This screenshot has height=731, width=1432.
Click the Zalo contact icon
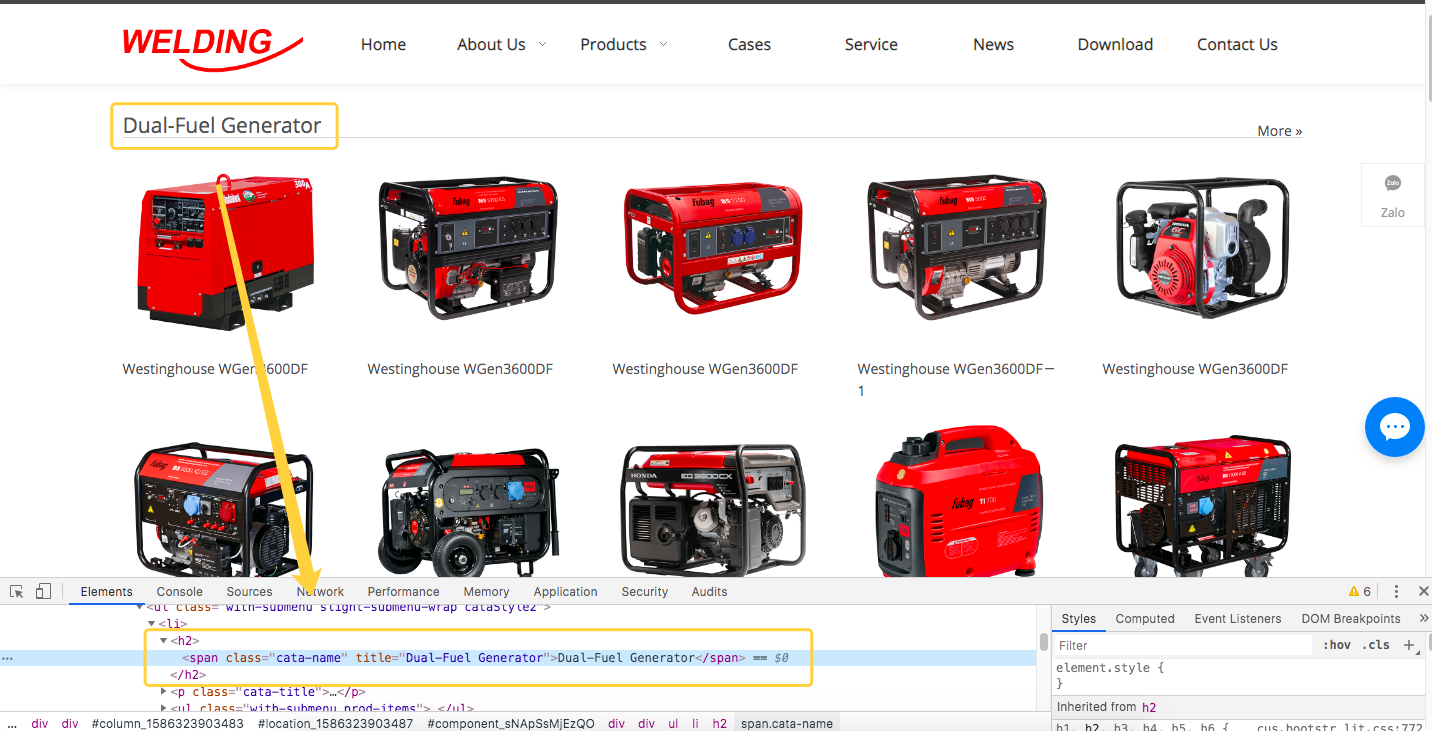click(x=1392, y=194)
